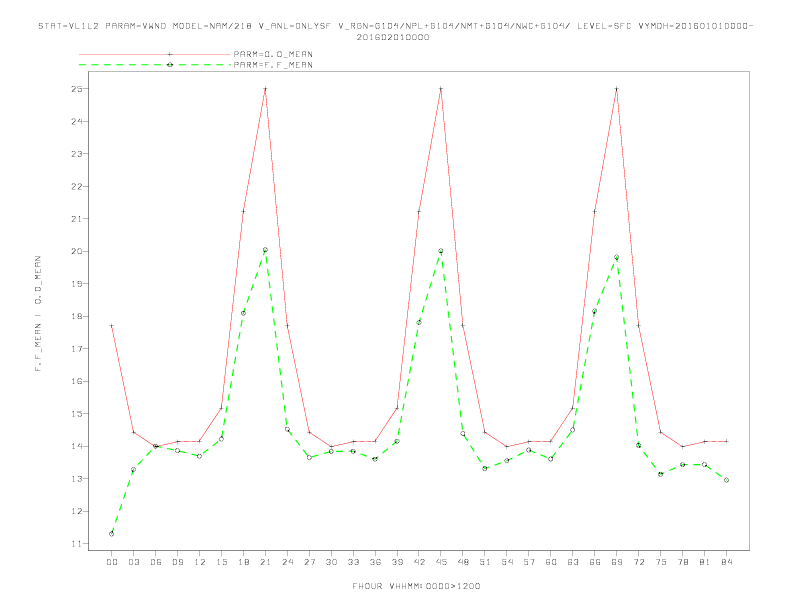792x612 pixels.
Task: Select green circle data point at FHOUR 51
Action: click(485, 469)
